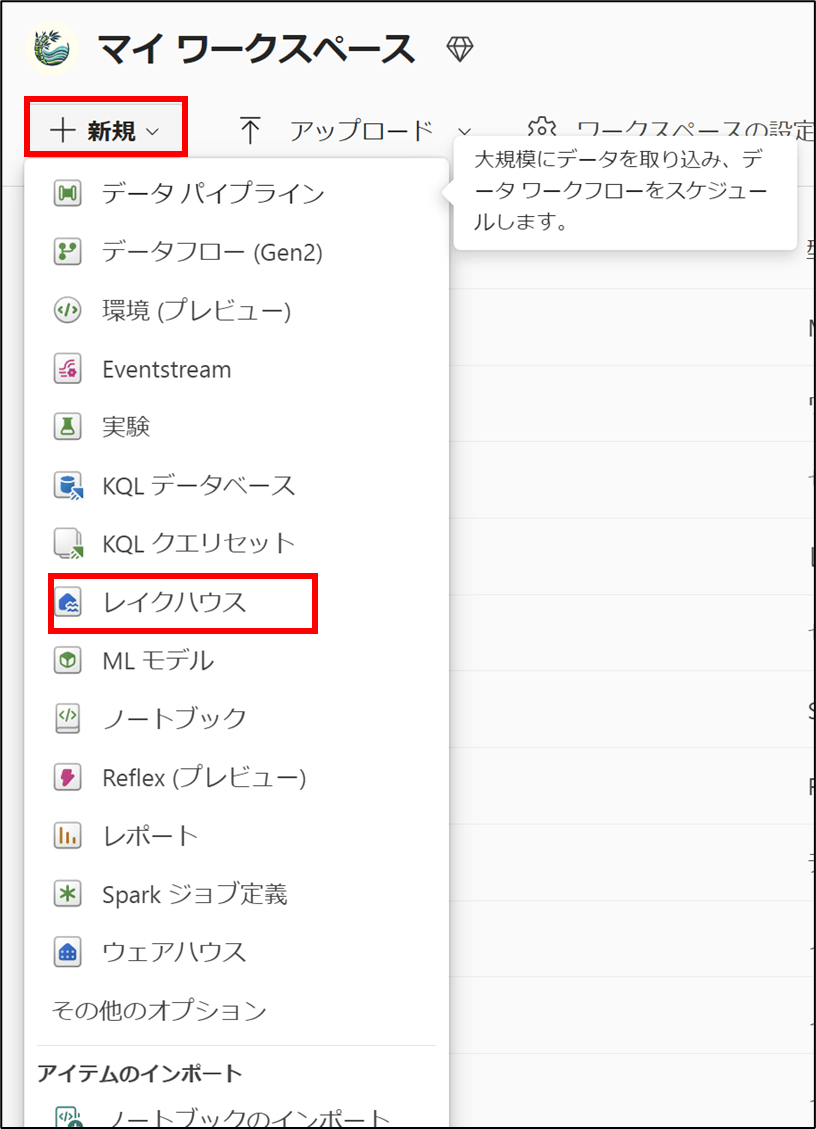This screenshot has width=816, height=1129.
Task: Click the マイ ワークスペース title
Action: point(256,49)
